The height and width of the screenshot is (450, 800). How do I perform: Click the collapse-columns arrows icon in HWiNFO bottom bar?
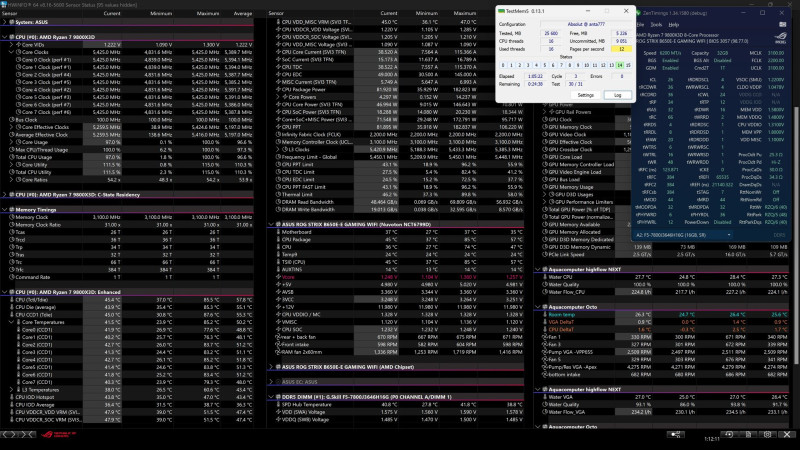(28, 434)
